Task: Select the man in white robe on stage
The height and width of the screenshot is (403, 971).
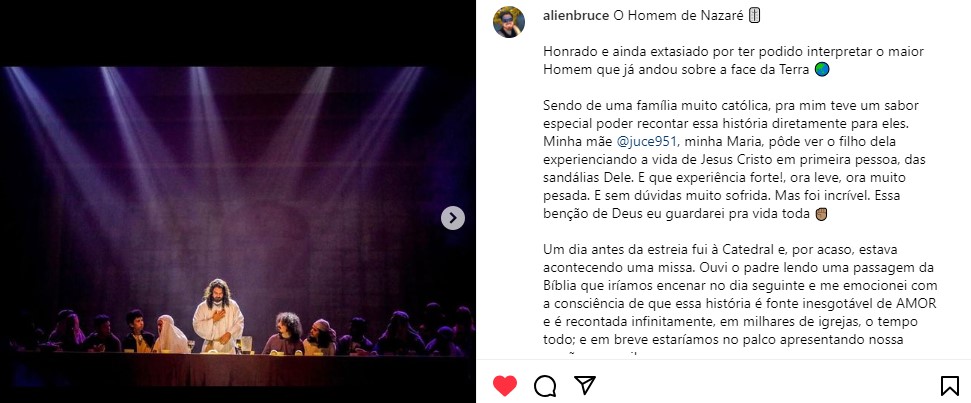Action: pyautogui.click(x=217, y=316)
